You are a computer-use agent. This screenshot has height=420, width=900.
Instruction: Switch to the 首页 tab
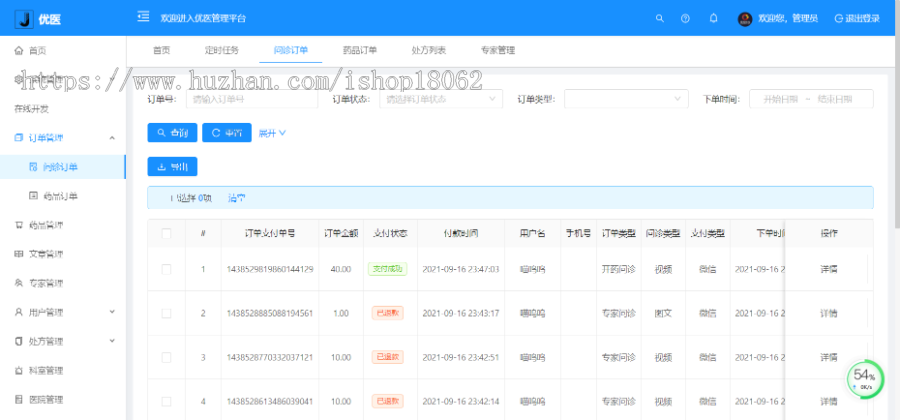coord(161,50)
